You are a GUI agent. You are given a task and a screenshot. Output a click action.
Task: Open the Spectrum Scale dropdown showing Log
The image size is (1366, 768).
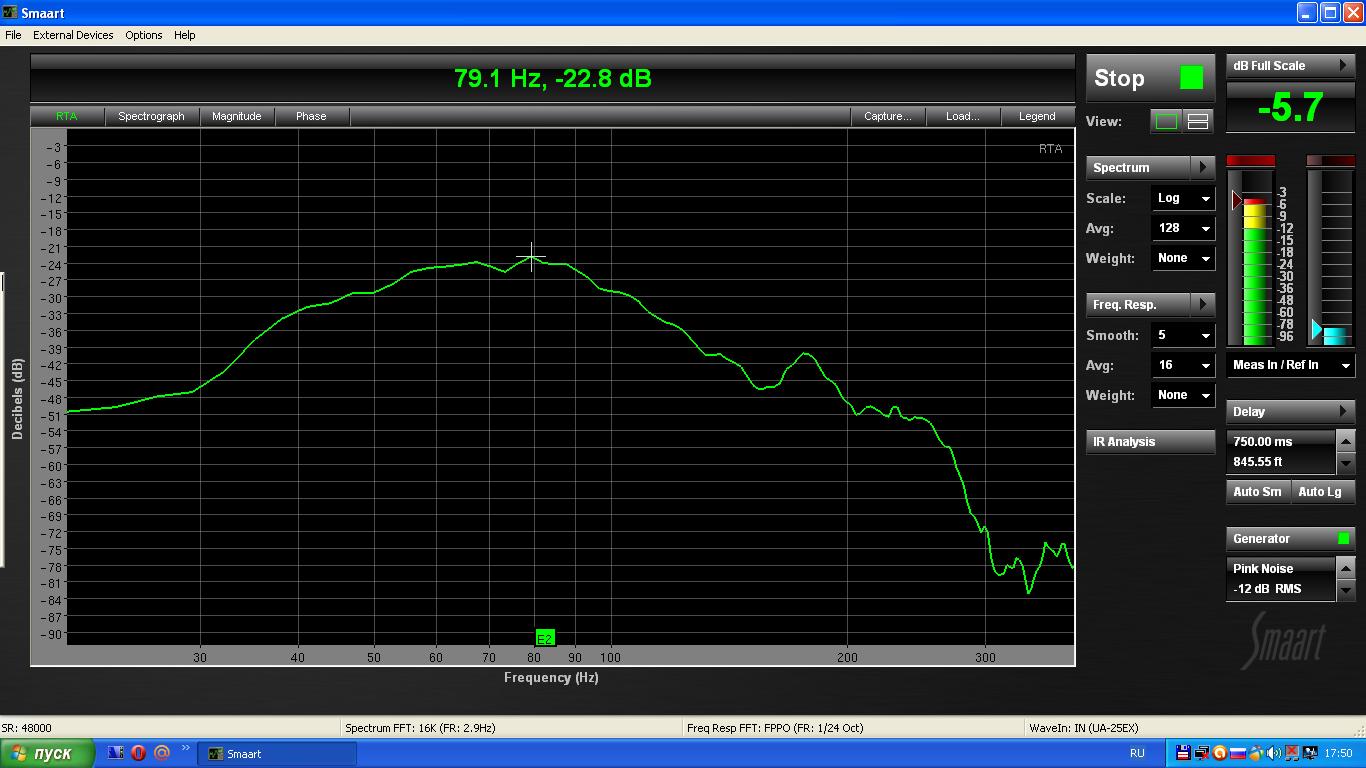[1183, 198]
